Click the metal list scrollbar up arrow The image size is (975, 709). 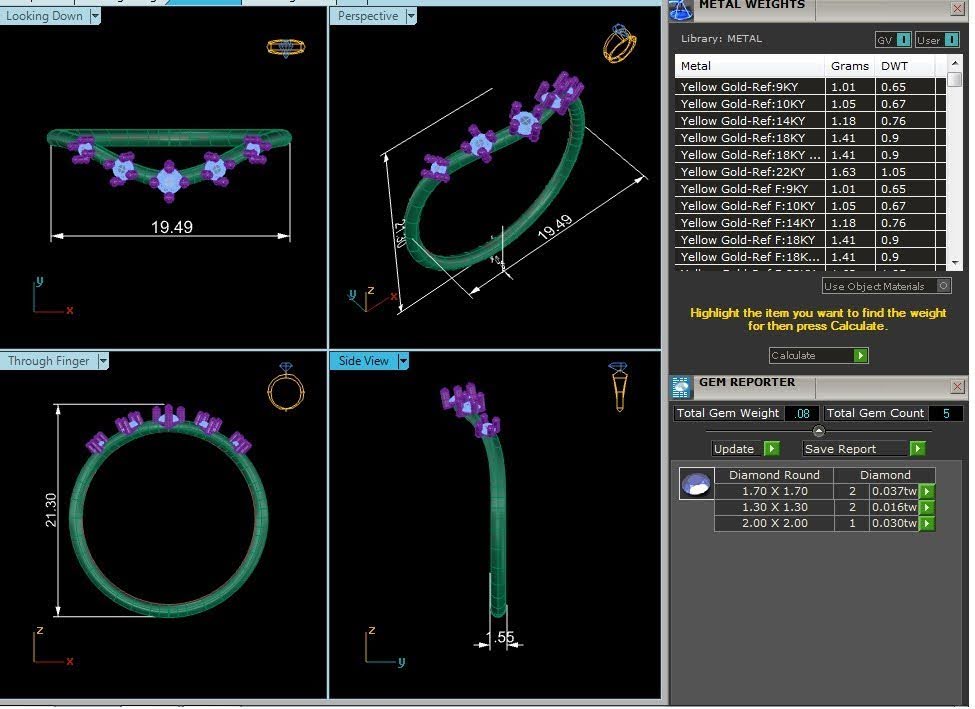tap(954, 63)
